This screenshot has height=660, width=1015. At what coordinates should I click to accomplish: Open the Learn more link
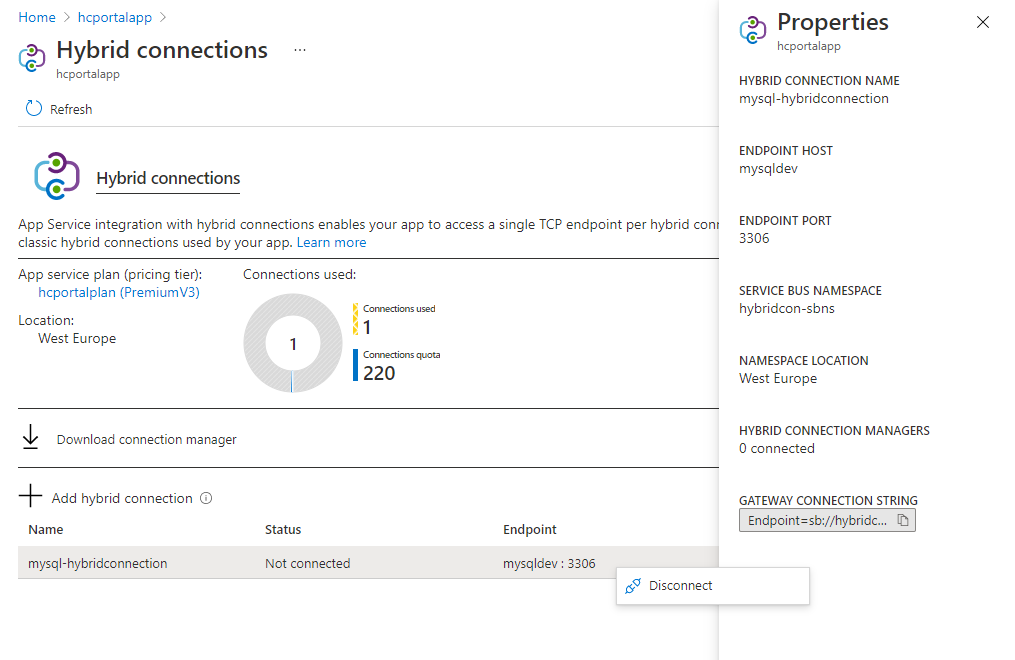[331, 242]
